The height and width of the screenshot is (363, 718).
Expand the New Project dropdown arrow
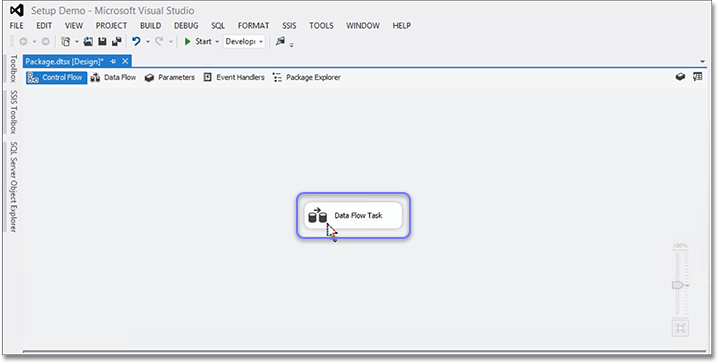[76, 42]
